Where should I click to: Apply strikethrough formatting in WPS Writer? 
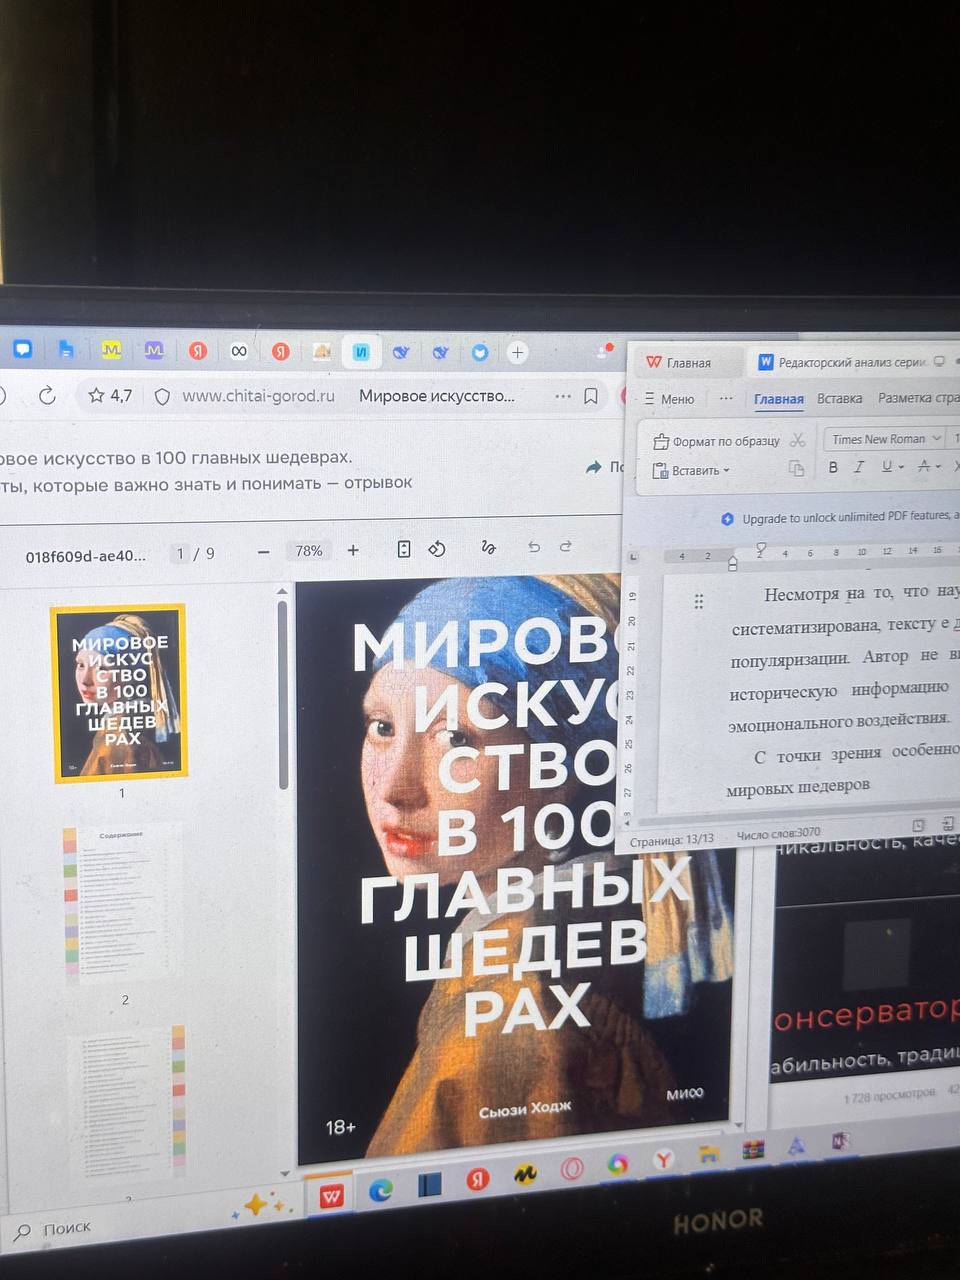924,466
